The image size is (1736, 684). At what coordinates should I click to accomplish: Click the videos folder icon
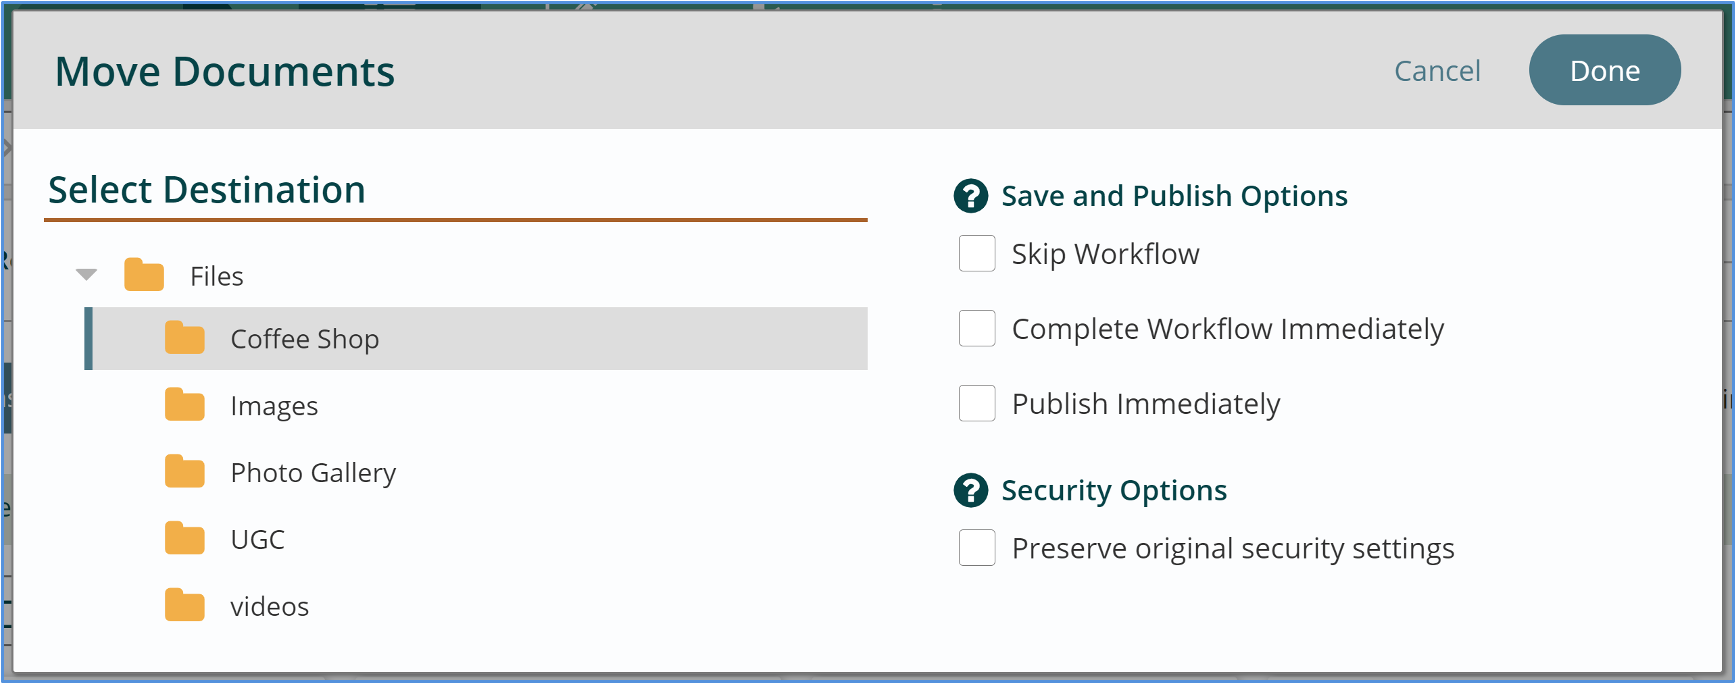pyautogui.click(x=185, y=606)
